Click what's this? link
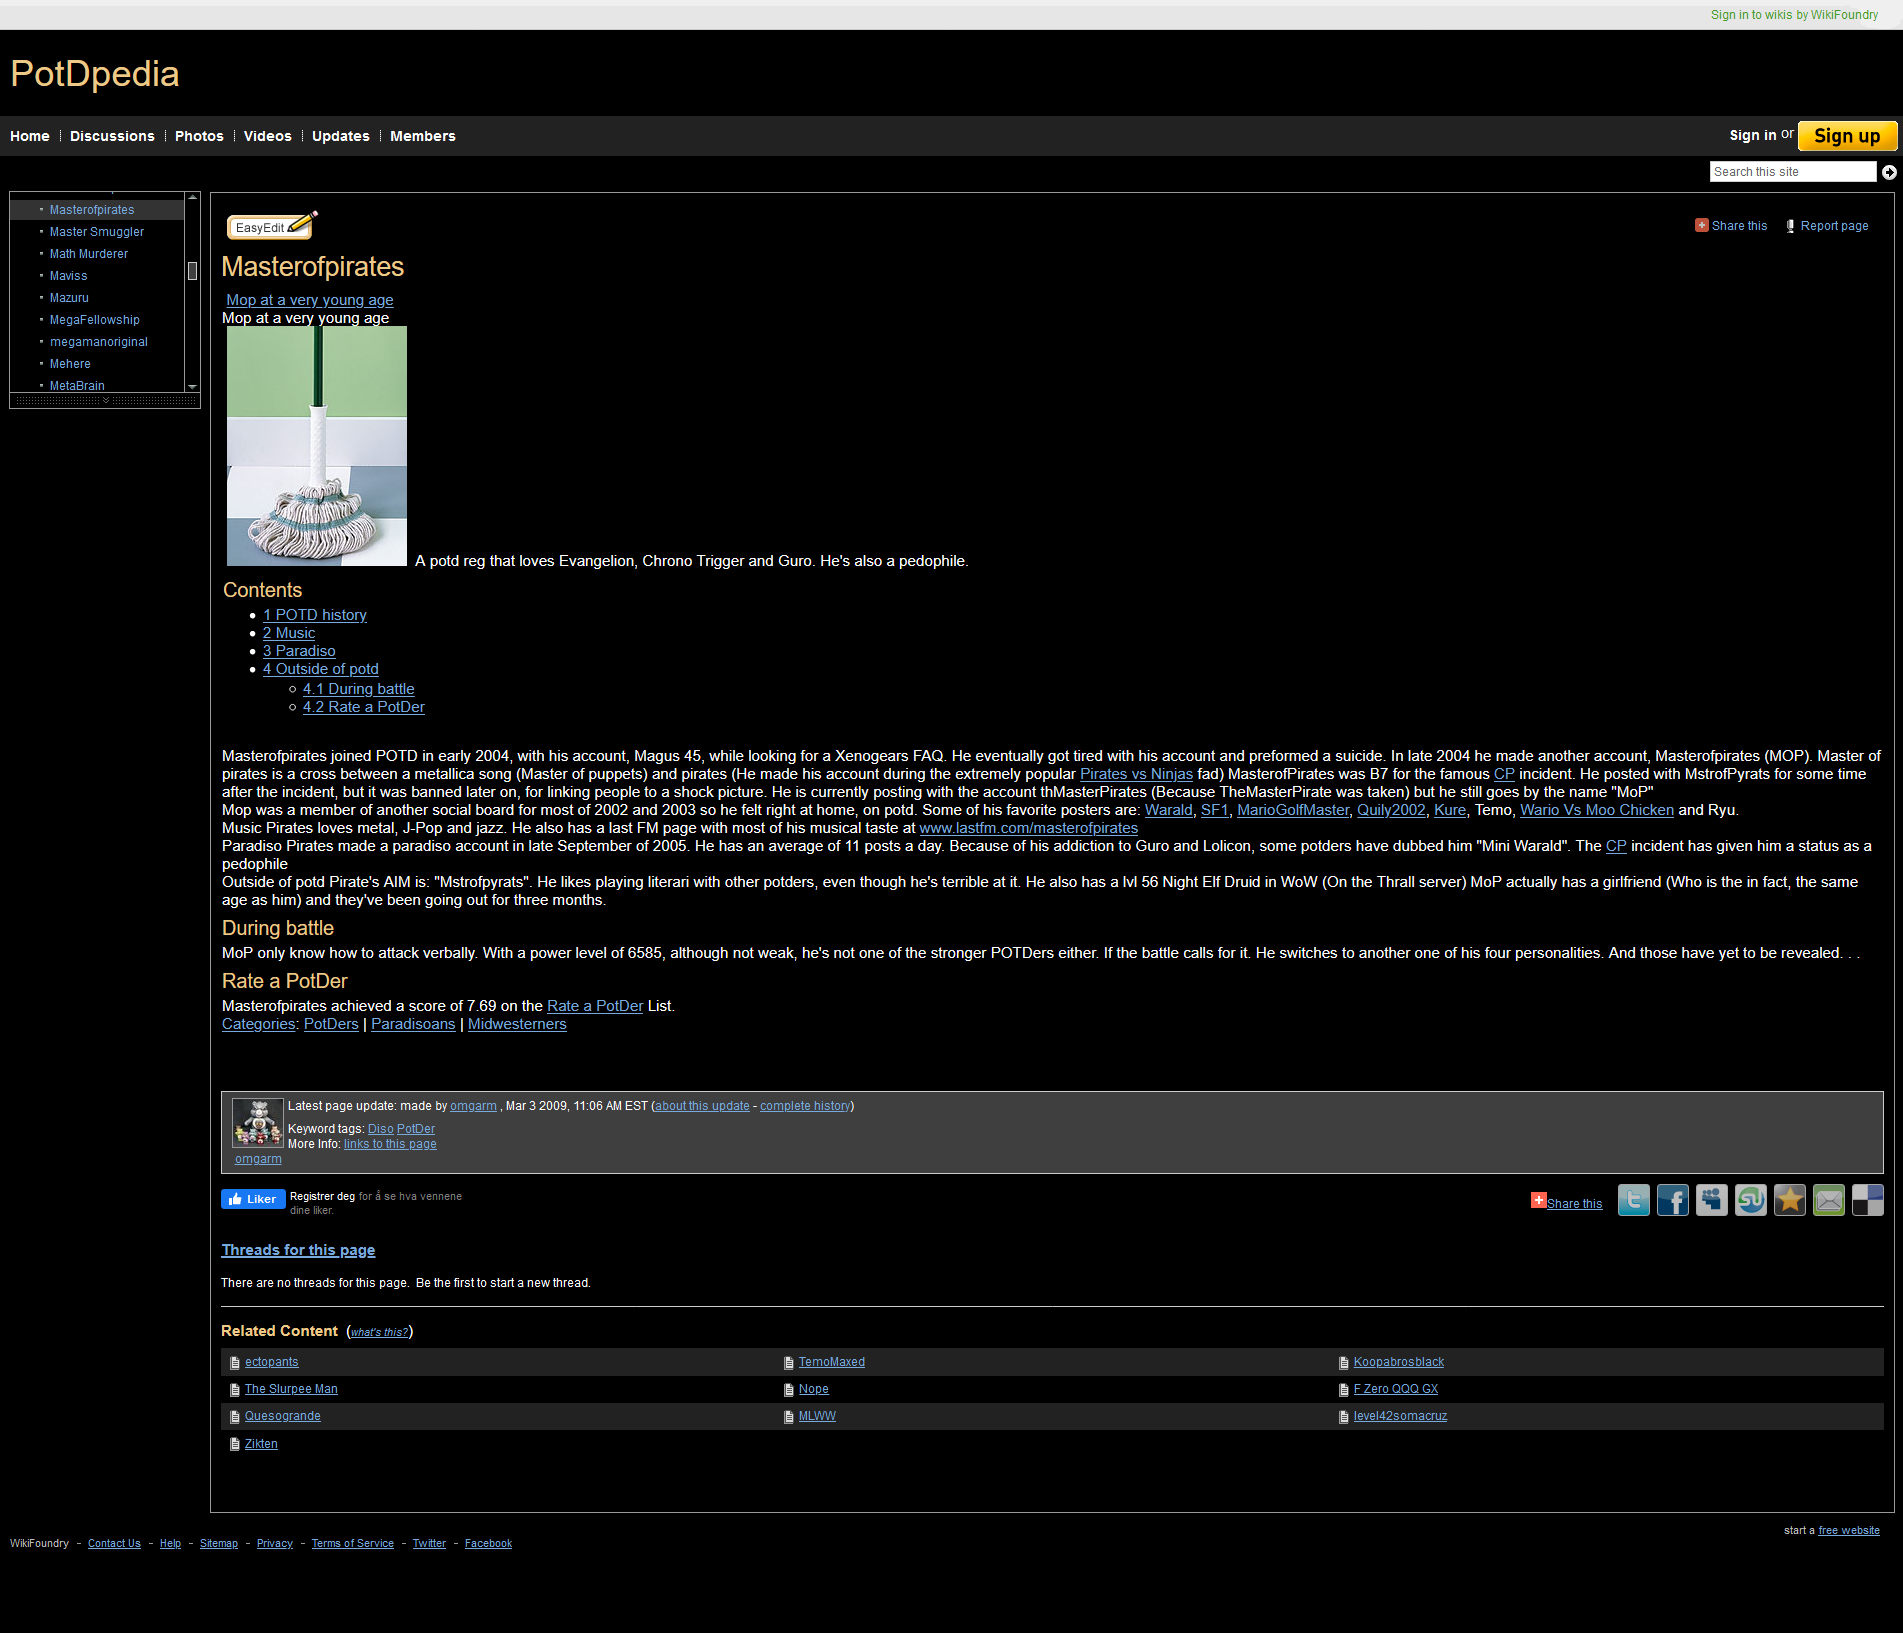 point(379,1332)
